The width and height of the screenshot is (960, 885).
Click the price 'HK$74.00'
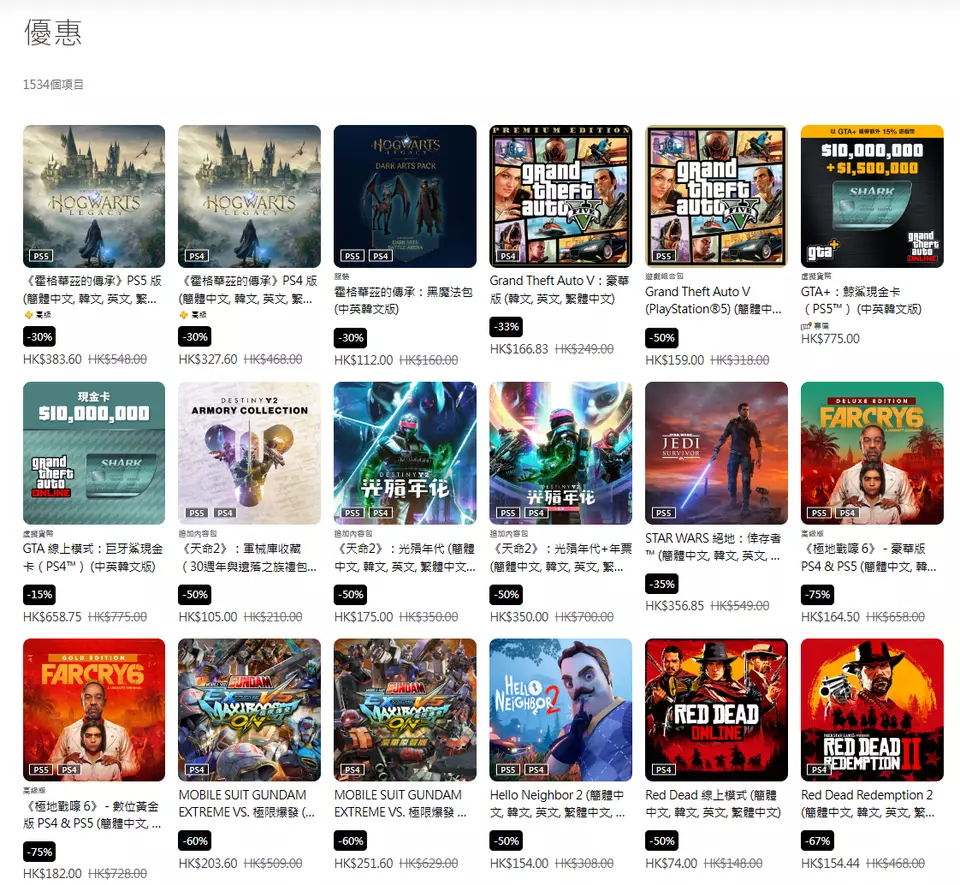coord(671,864)
